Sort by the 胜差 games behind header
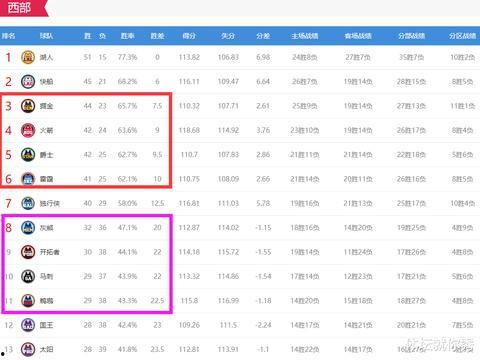 click(x=157, y=36)
